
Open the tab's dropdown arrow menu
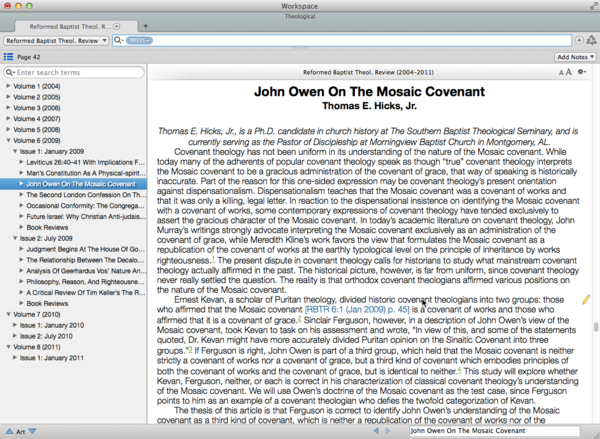(x=117, y=26)
